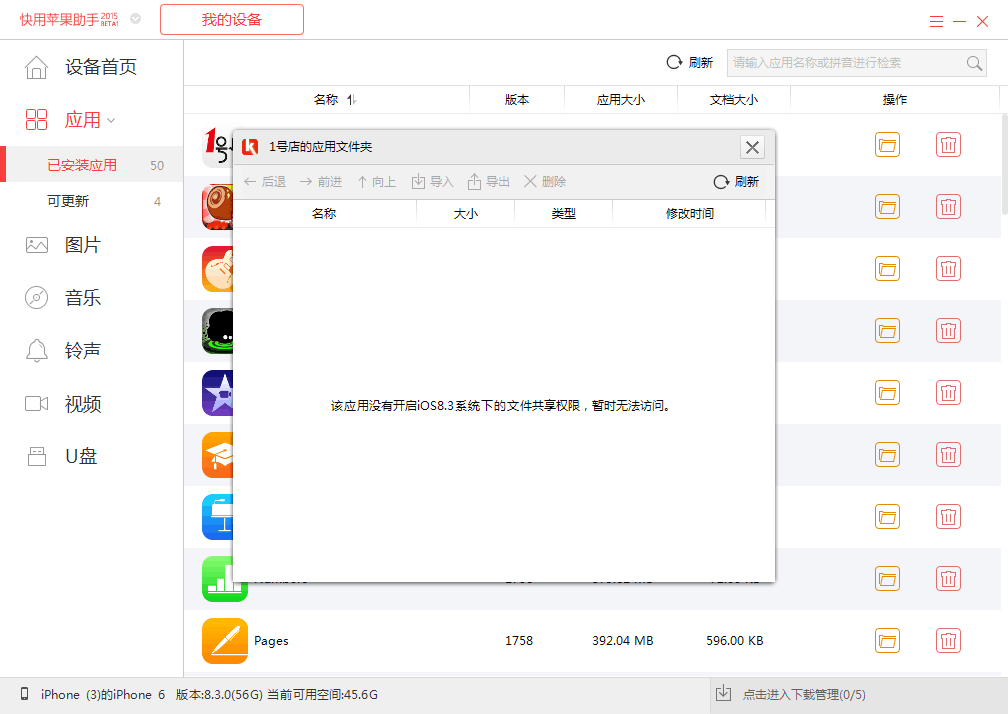Viewport: 1008px width, 714px height.
Task: Sort dialog files by 修改时间 column
Action: coord(689,213)
